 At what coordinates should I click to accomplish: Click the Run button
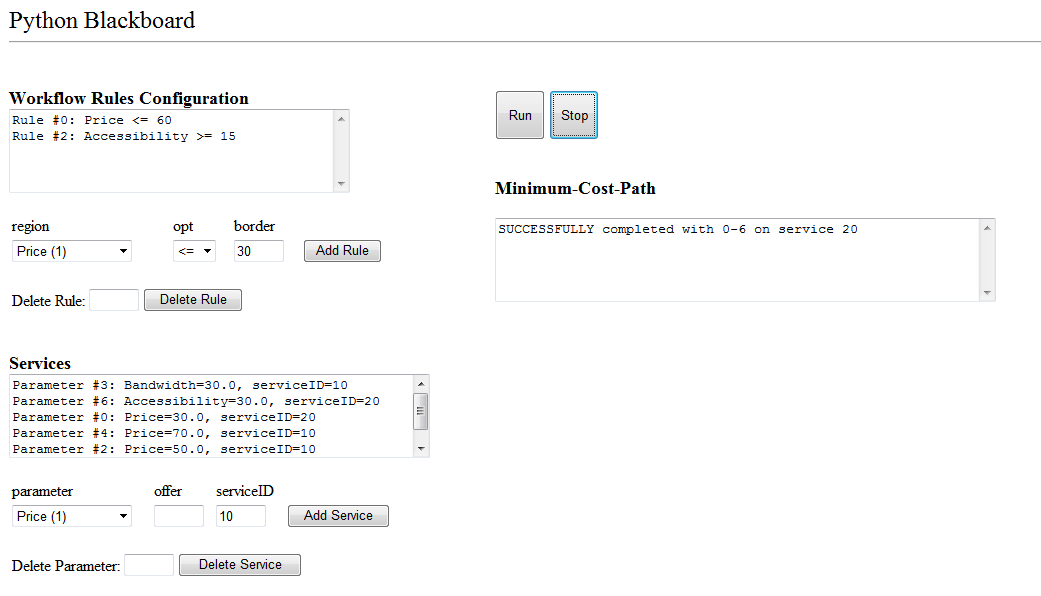[x=520, y=115]
